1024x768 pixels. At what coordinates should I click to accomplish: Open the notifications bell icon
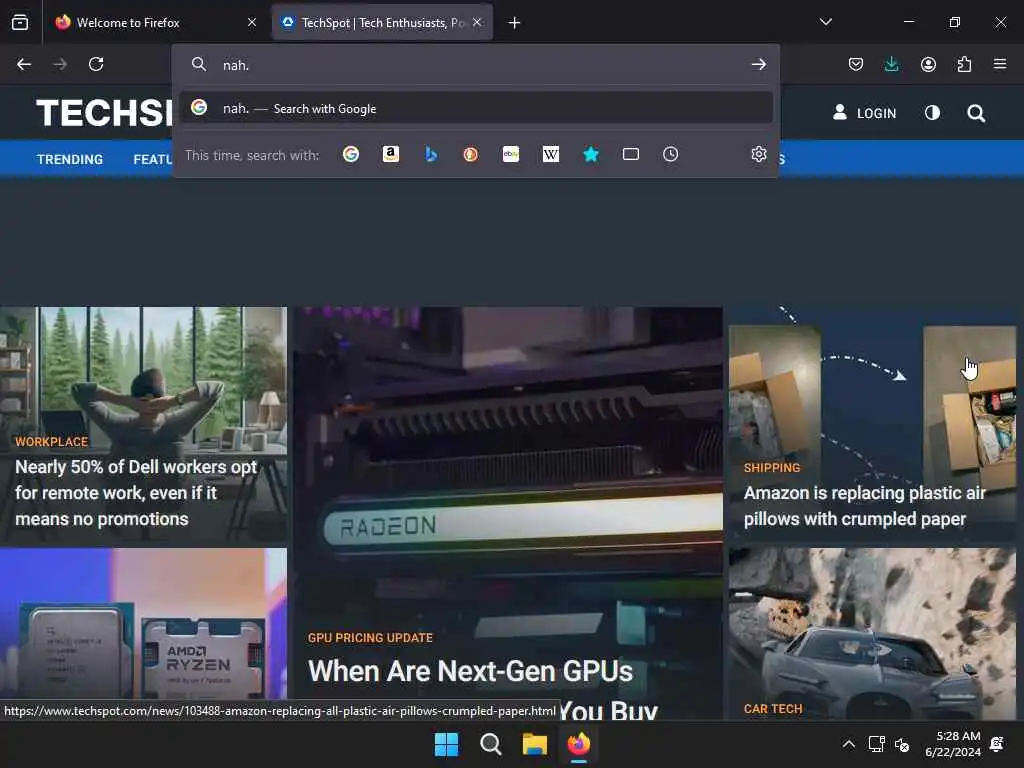[997, 744]
